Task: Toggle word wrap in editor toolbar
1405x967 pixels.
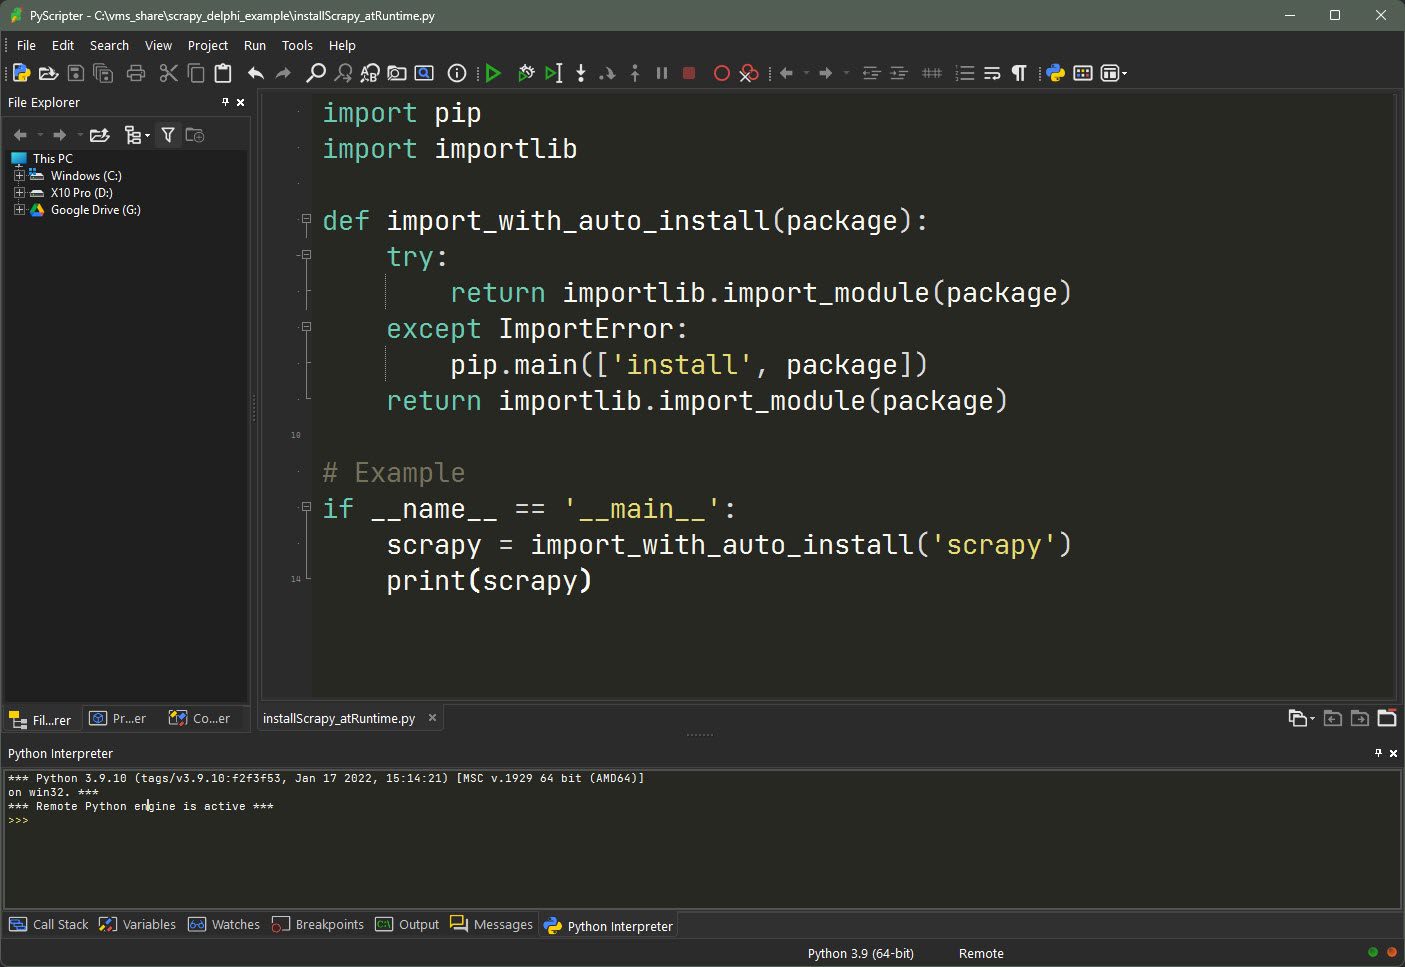Action: click(992, 73)
